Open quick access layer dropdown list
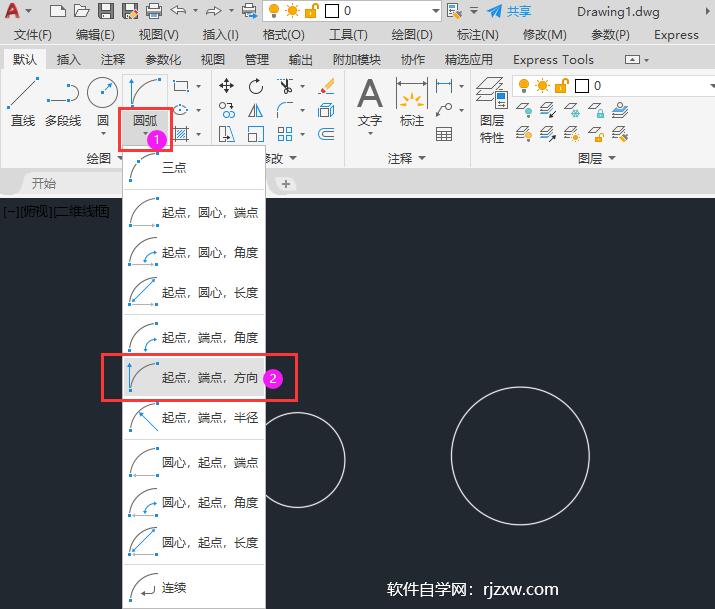The image size is (715, 609). 435,10
